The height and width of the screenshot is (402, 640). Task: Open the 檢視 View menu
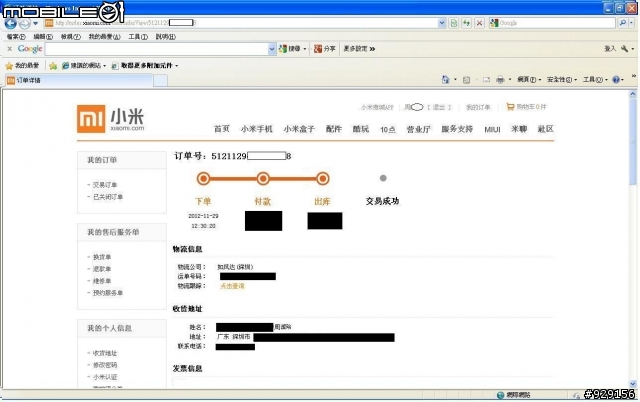point(71,37)
